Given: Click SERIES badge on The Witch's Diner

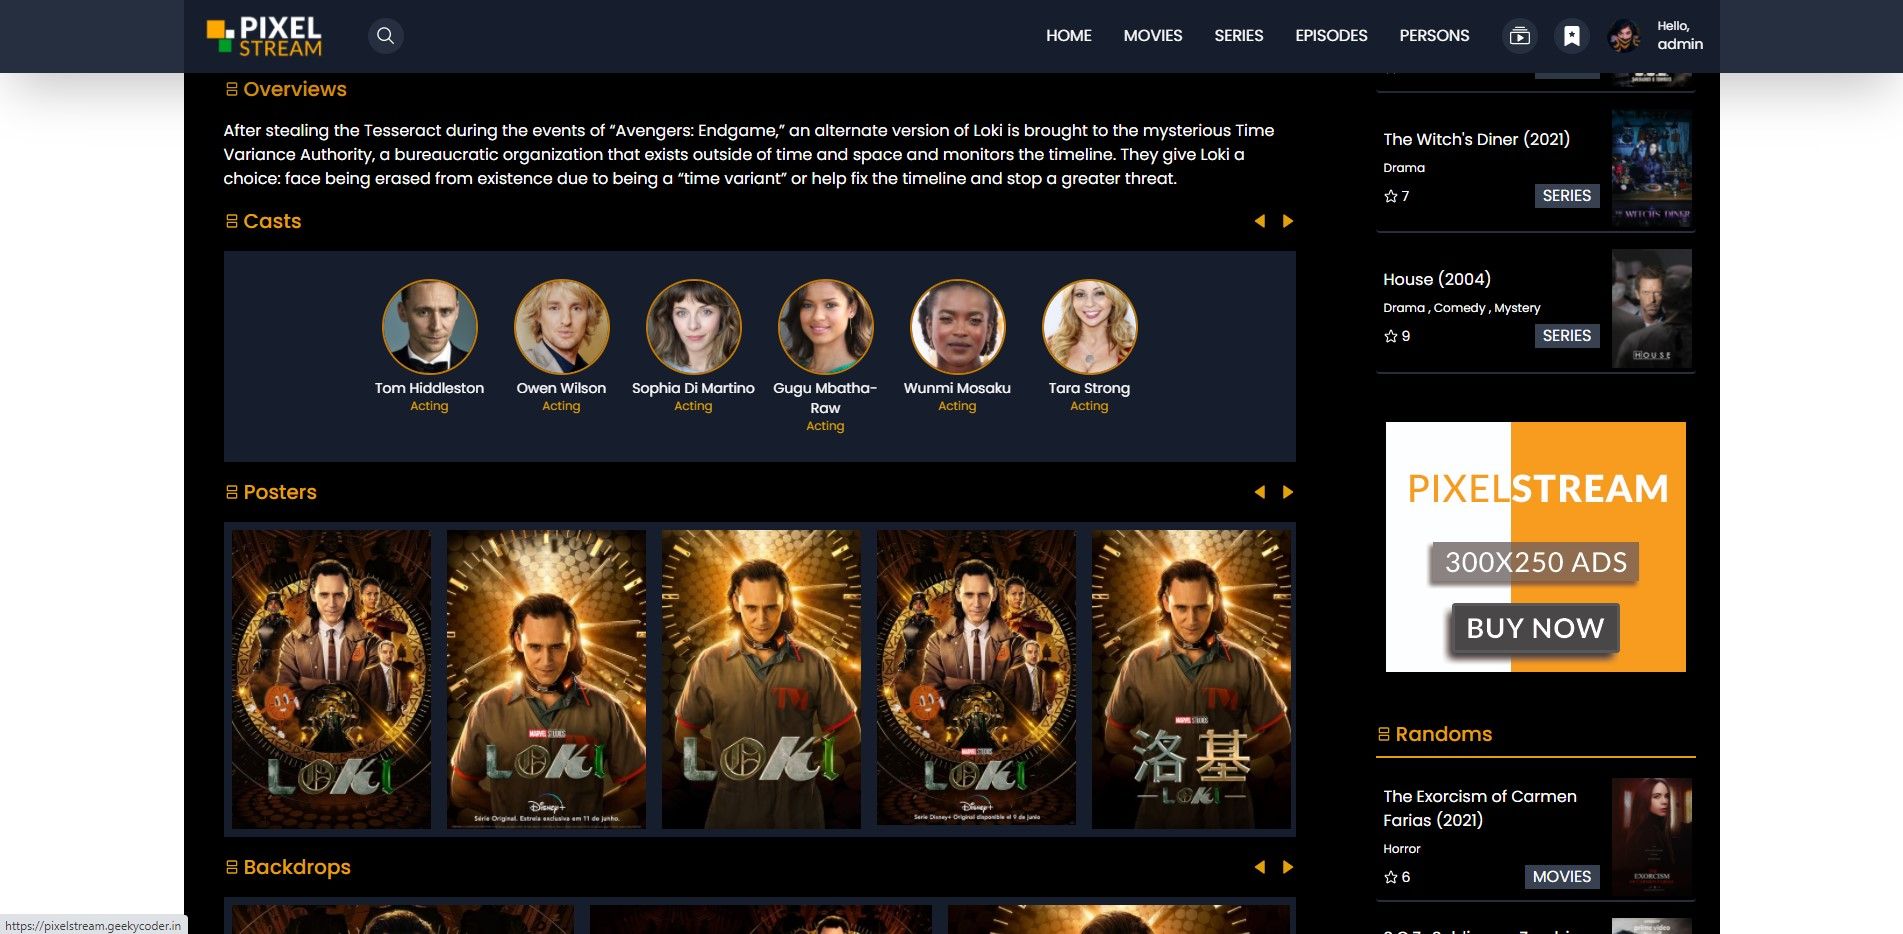Looking at the screenshot, I should 1567,196.
